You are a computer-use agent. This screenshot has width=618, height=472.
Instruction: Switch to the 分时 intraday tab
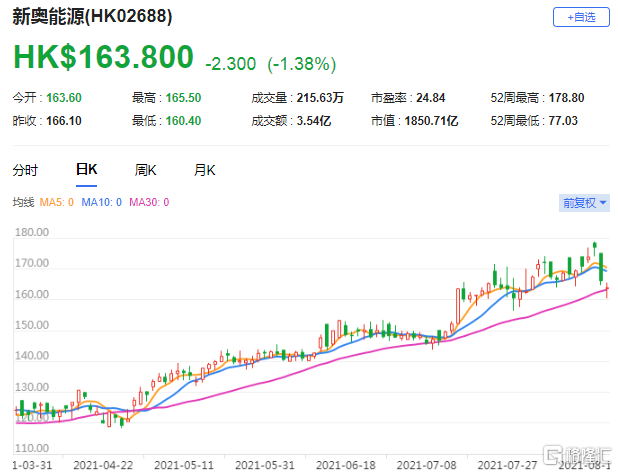point(25,170)
